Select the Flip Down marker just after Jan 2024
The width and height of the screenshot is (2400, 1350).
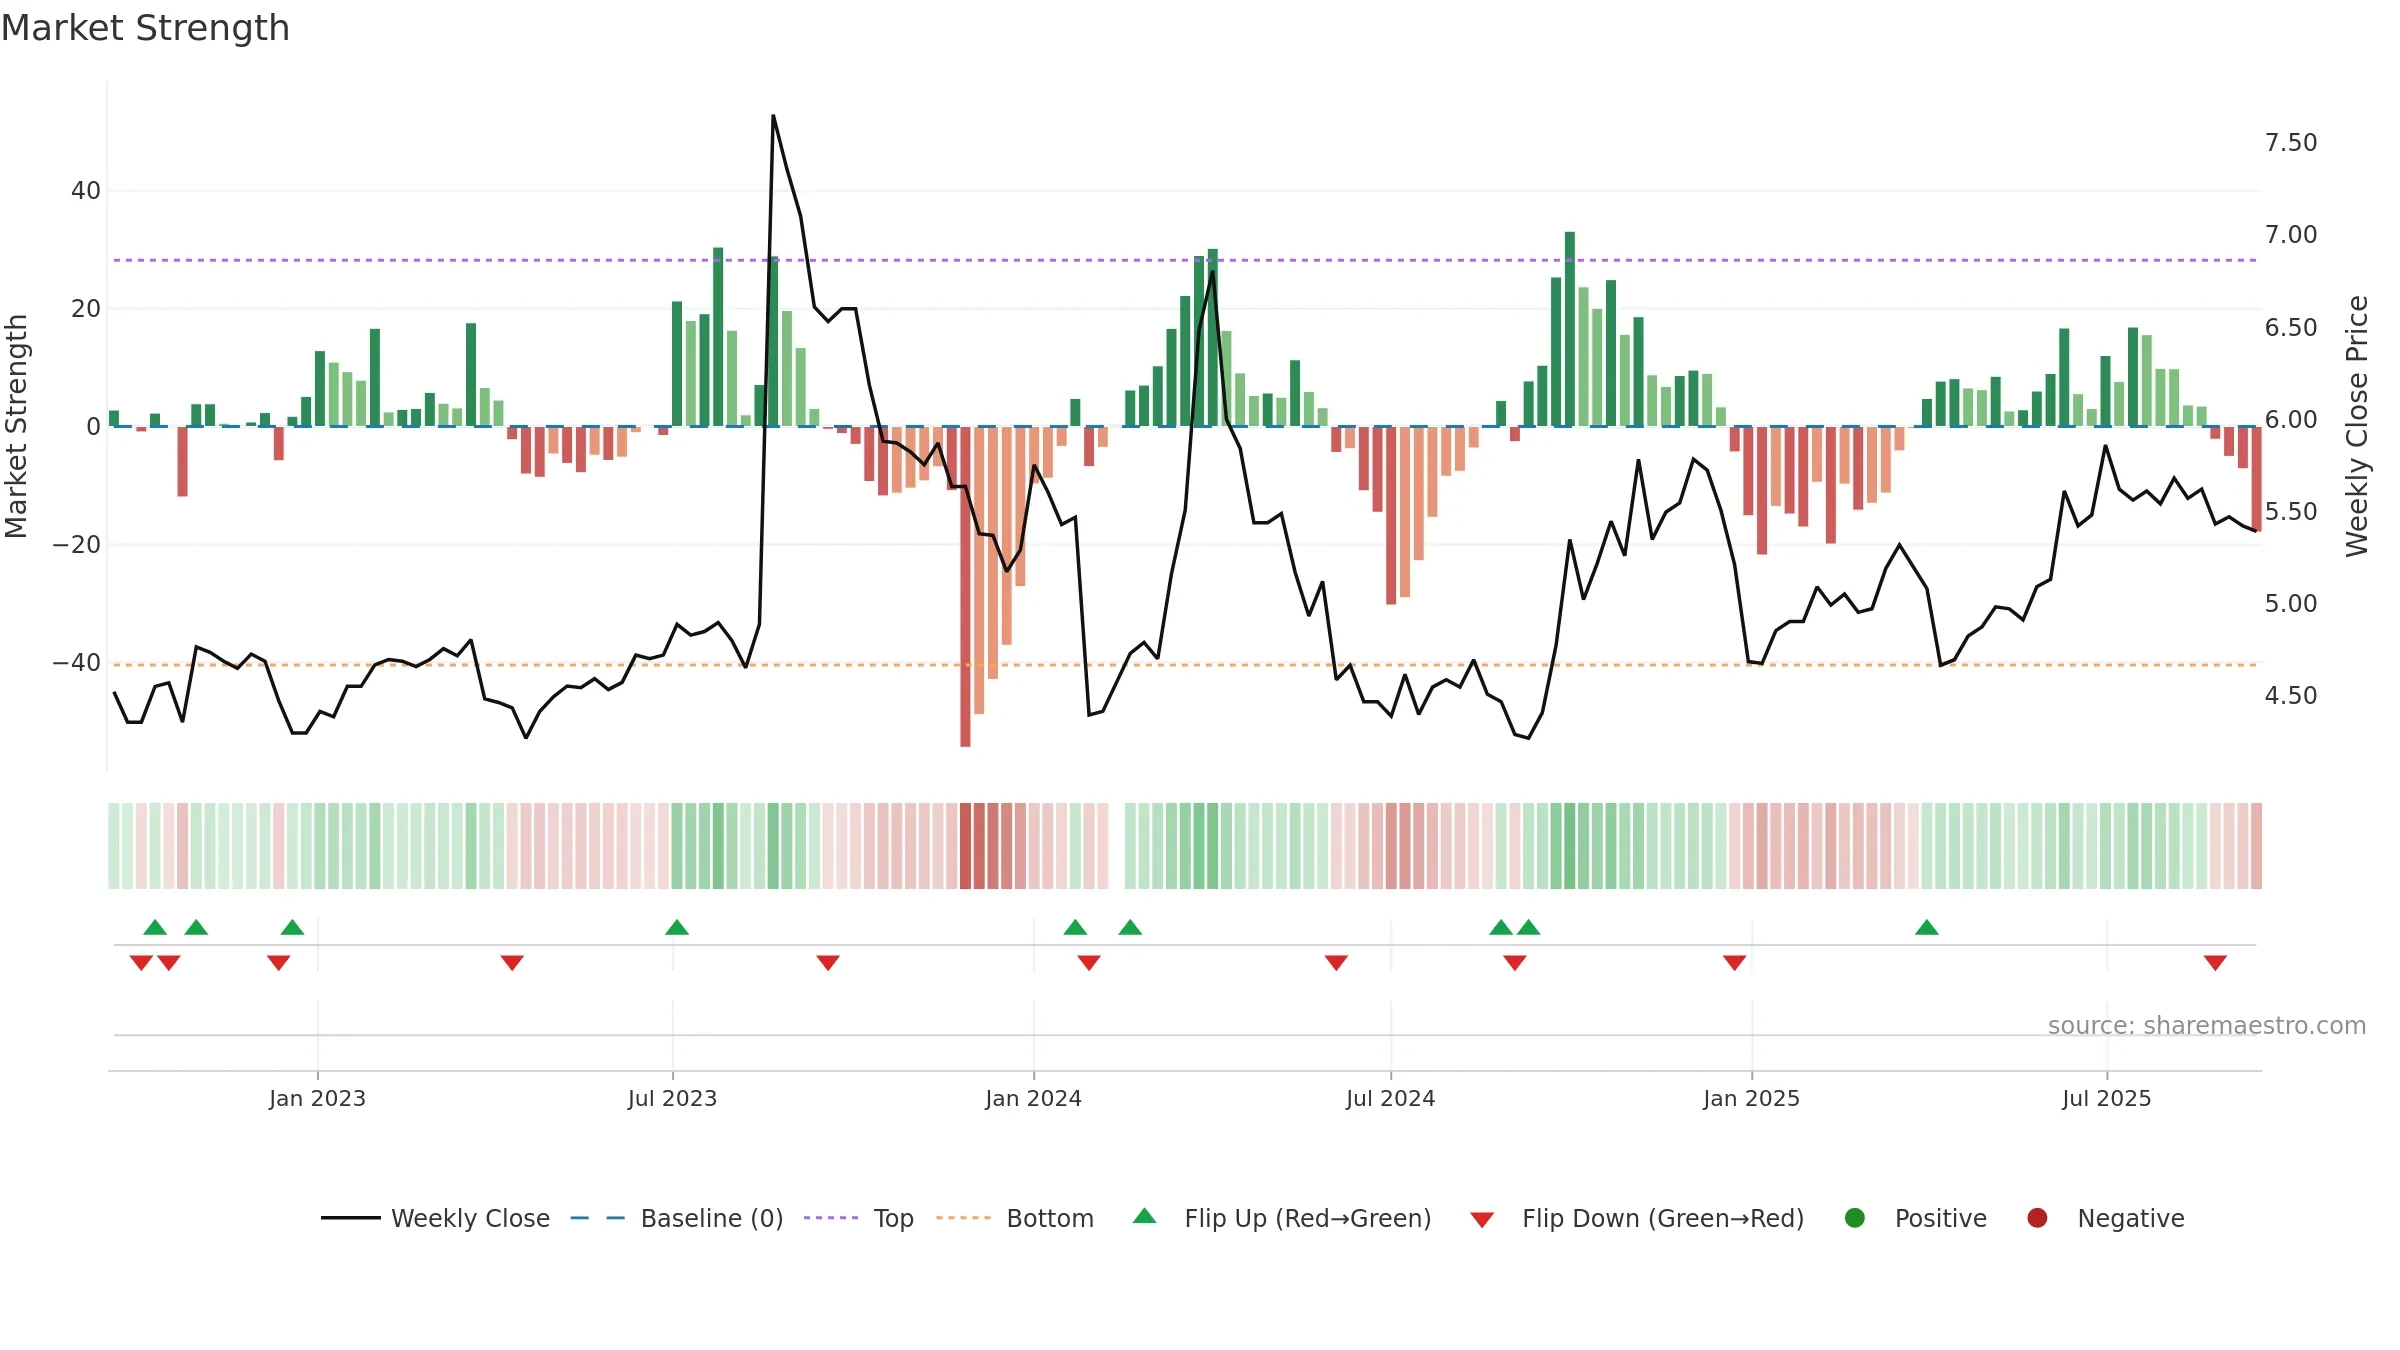(x=1089, y=963)
